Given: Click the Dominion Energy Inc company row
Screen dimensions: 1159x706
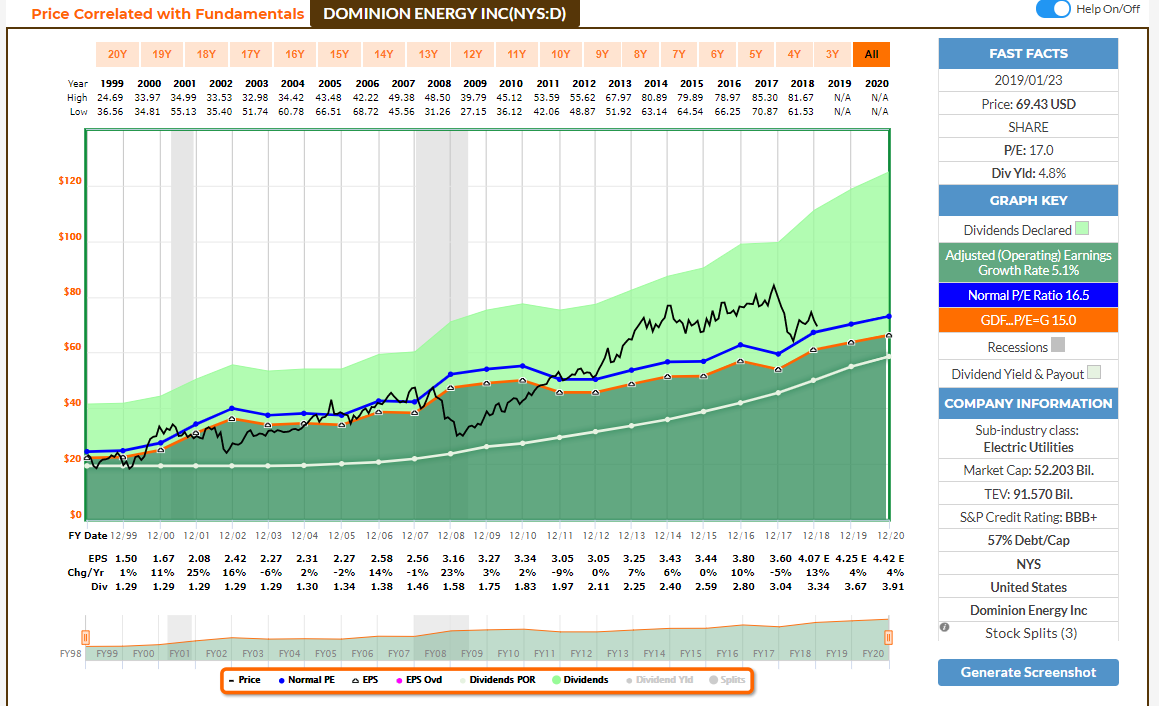Looking at the screenshot, I should click(x=1028, y=610).
